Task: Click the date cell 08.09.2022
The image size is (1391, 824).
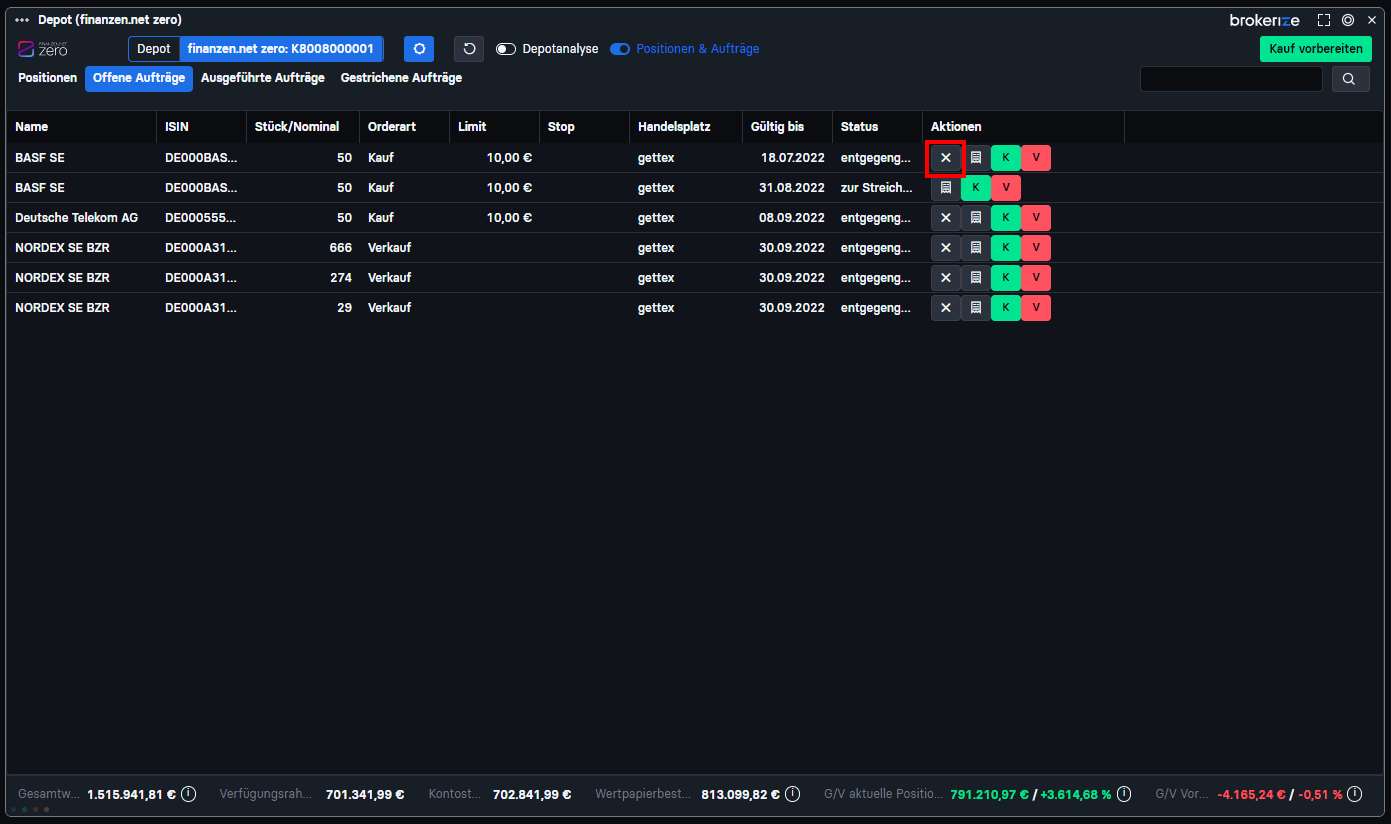Action: pyautogui.click(x=788, y=218)
